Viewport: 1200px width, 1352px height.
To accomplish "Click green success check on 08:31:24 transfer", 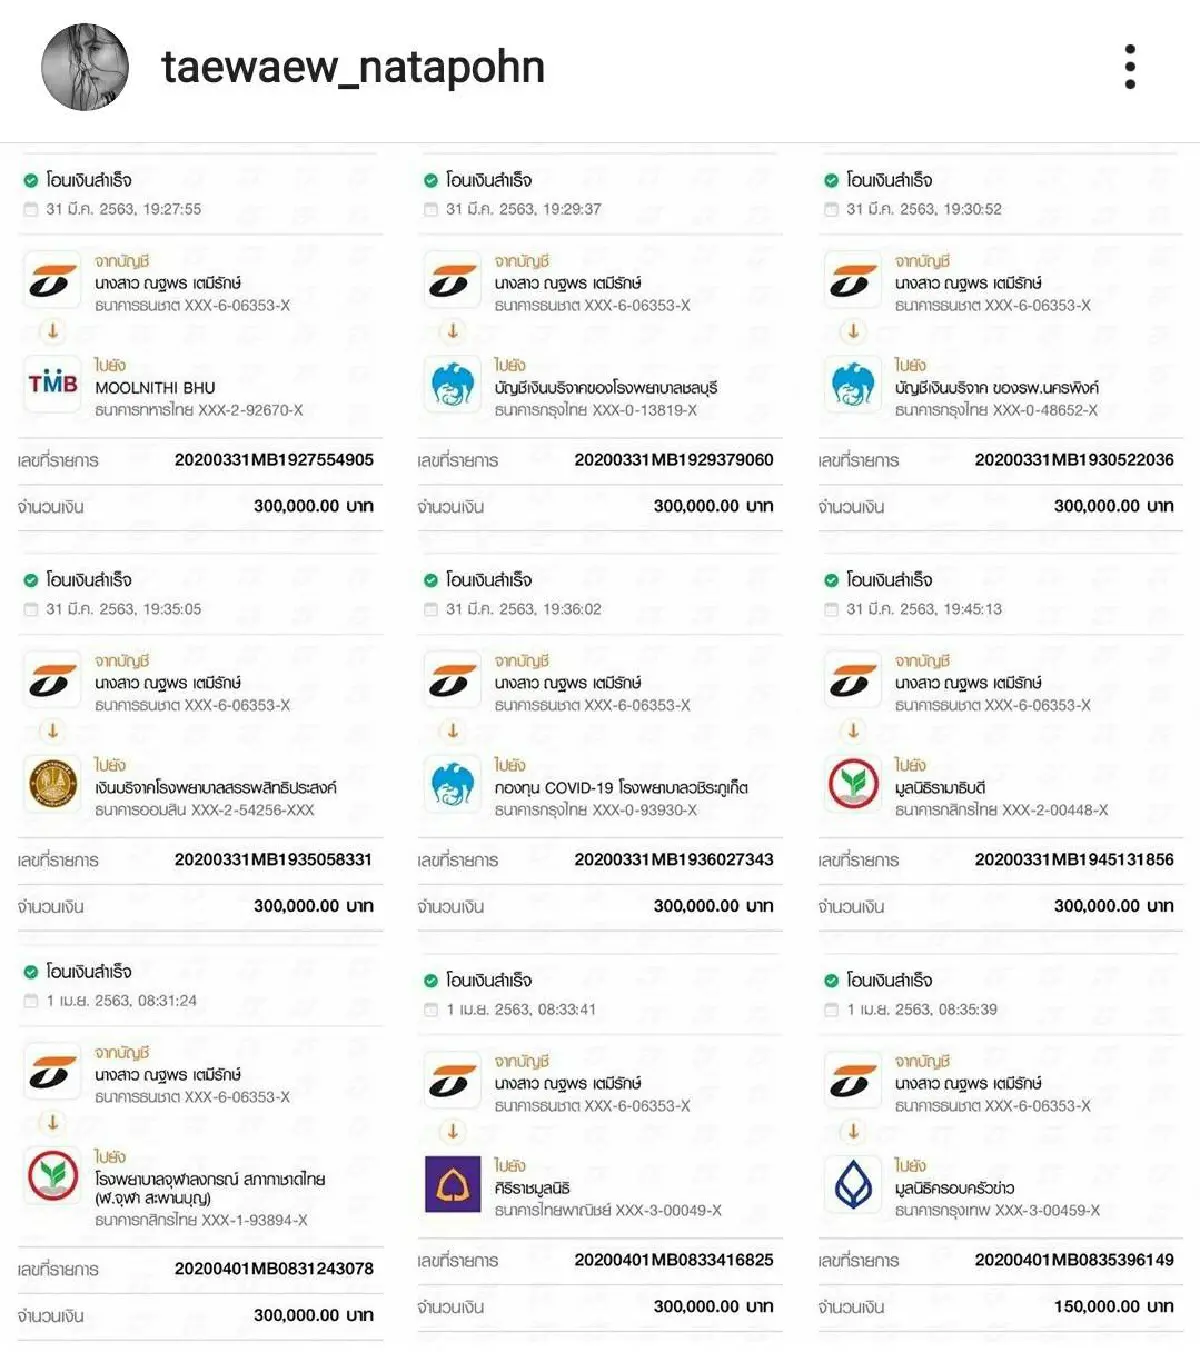I will pyautogui.click(x=31, y=972).
